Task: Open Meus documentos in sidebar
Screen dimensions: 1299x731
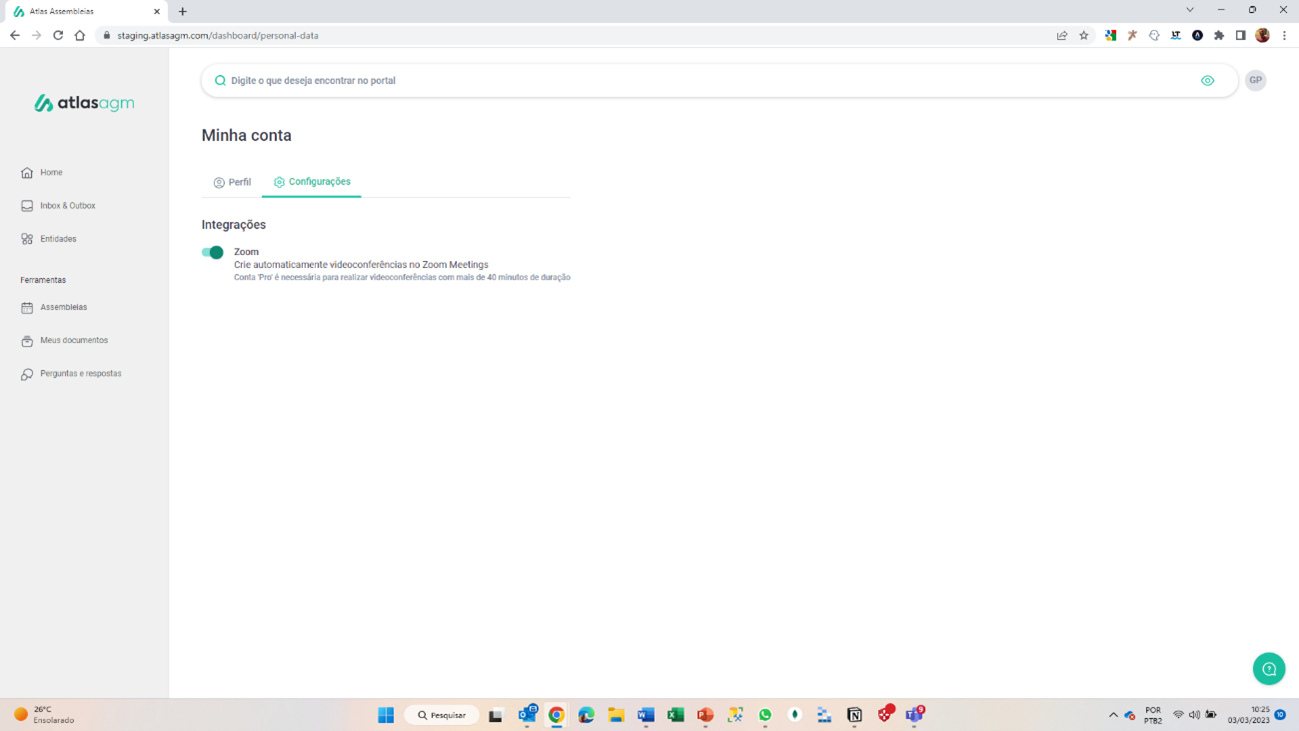Action: (x=73, y=340)
